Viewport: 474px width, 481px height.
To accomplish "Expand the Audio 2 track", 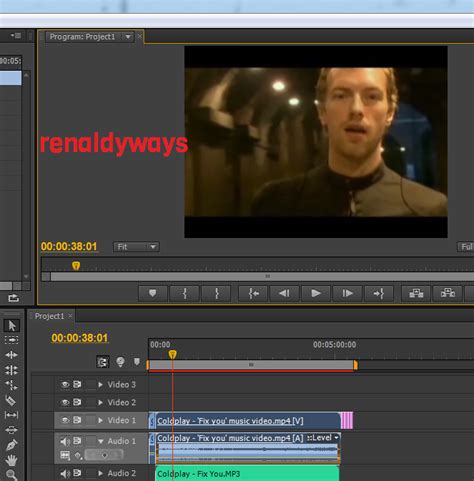I will [100, 473].
